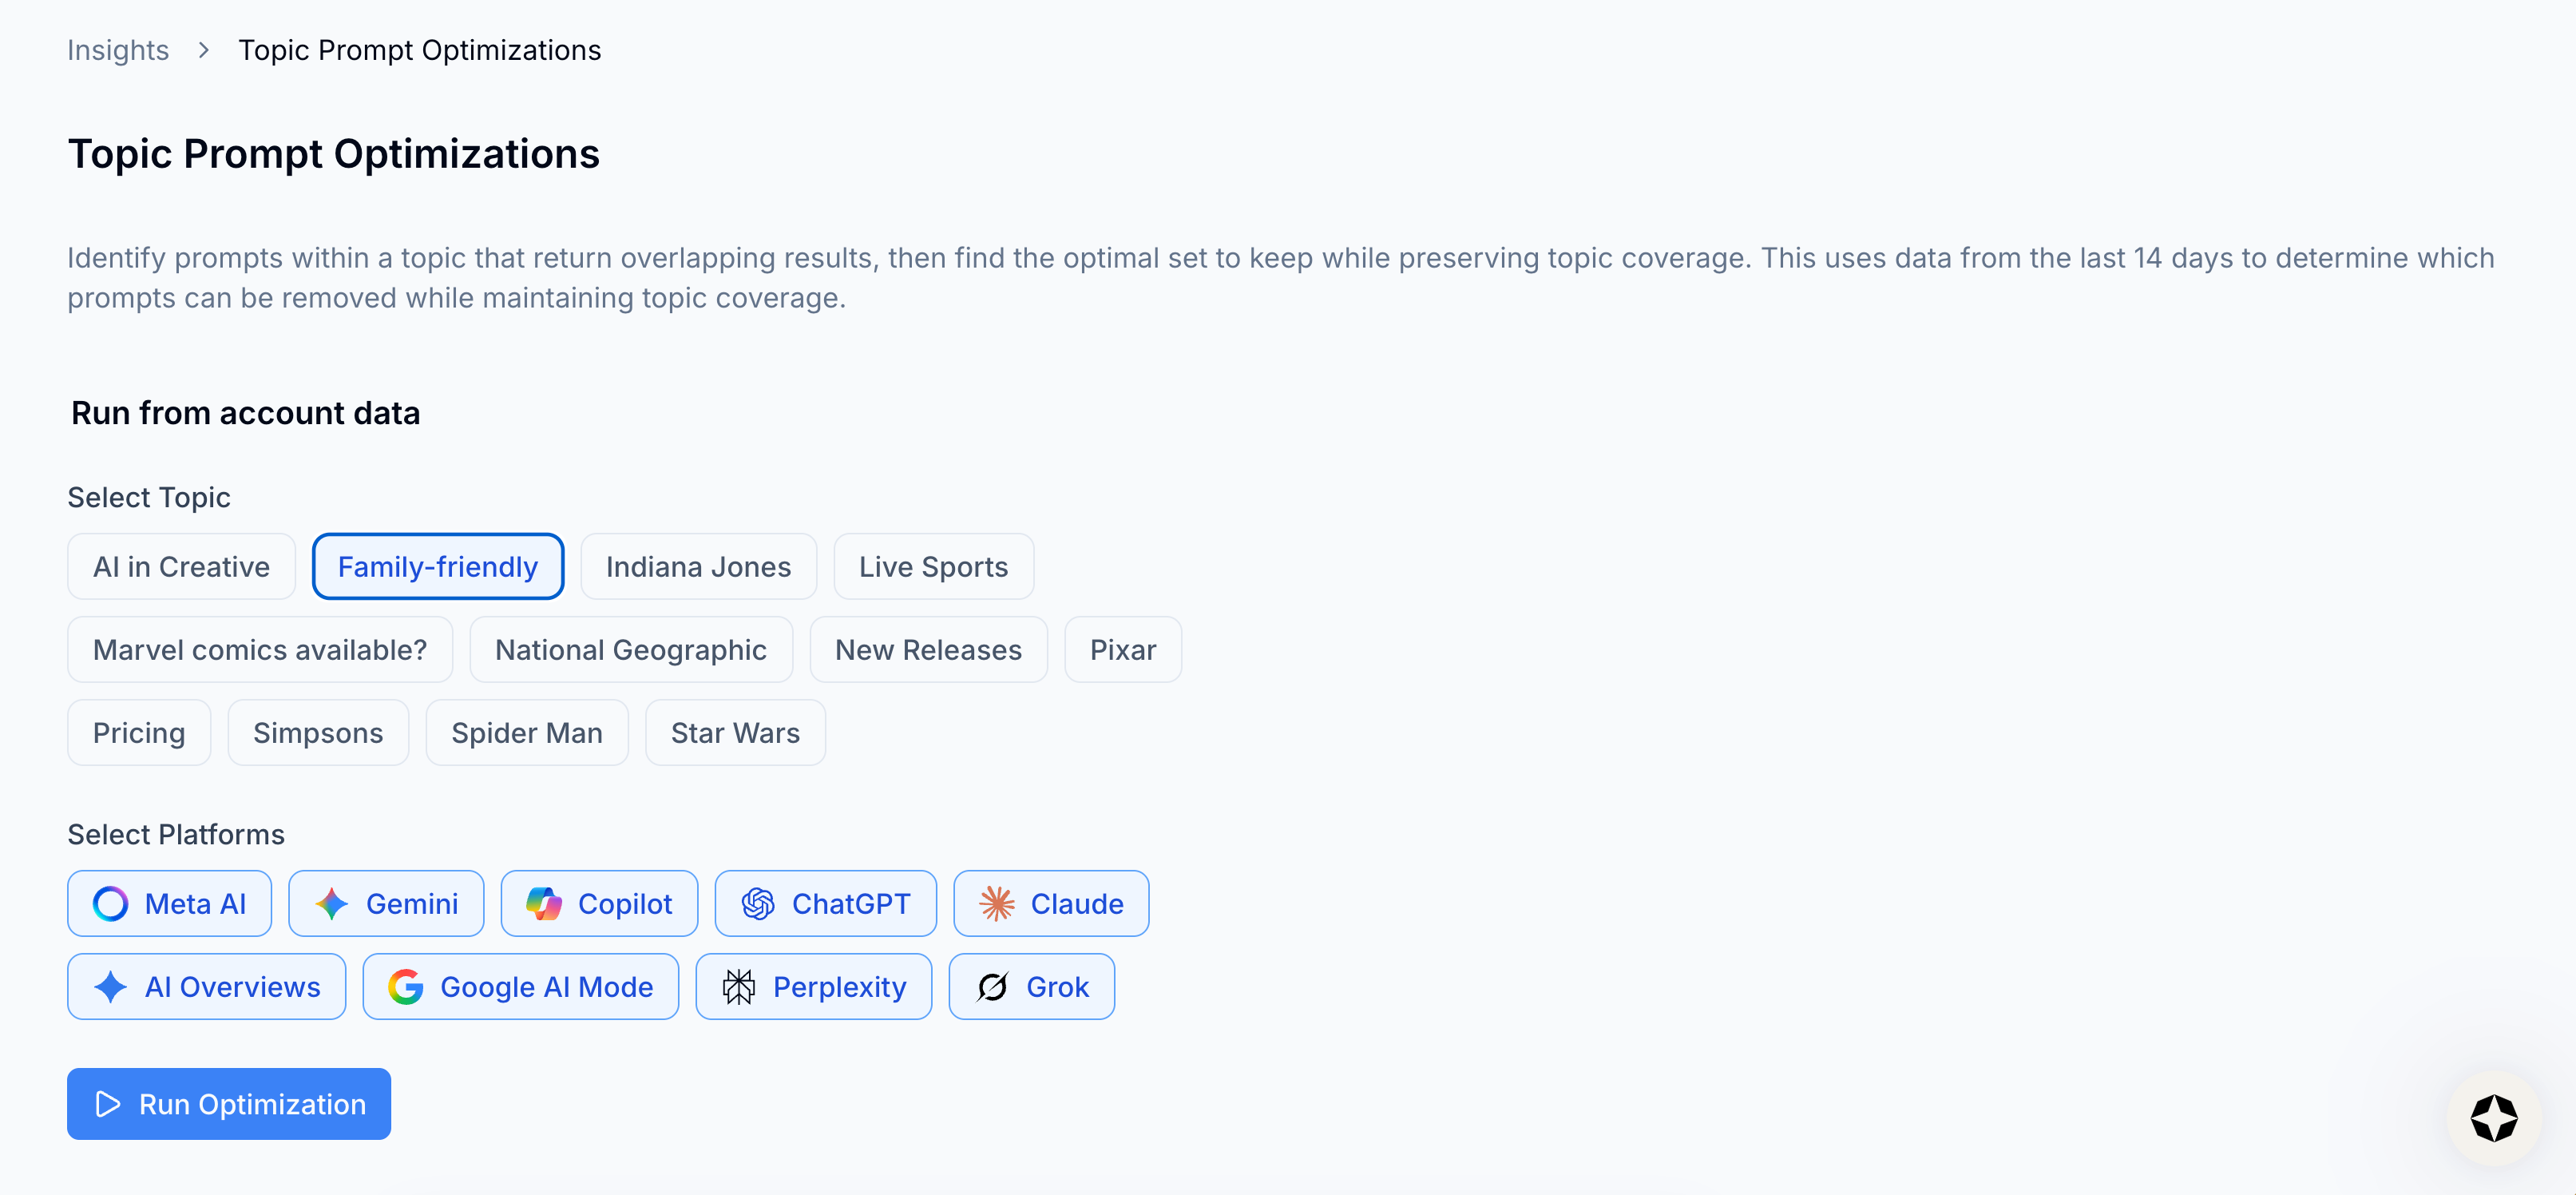The image size is (2576, 1195).
Task: Deselect the AI Overviews platform chip
Action: (207, 987)
